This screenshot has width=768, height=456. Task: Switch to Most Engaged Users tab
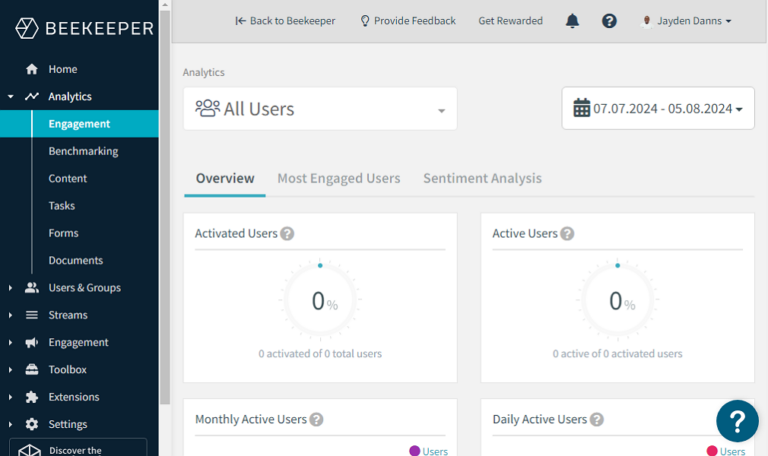(x=339, y=178)
